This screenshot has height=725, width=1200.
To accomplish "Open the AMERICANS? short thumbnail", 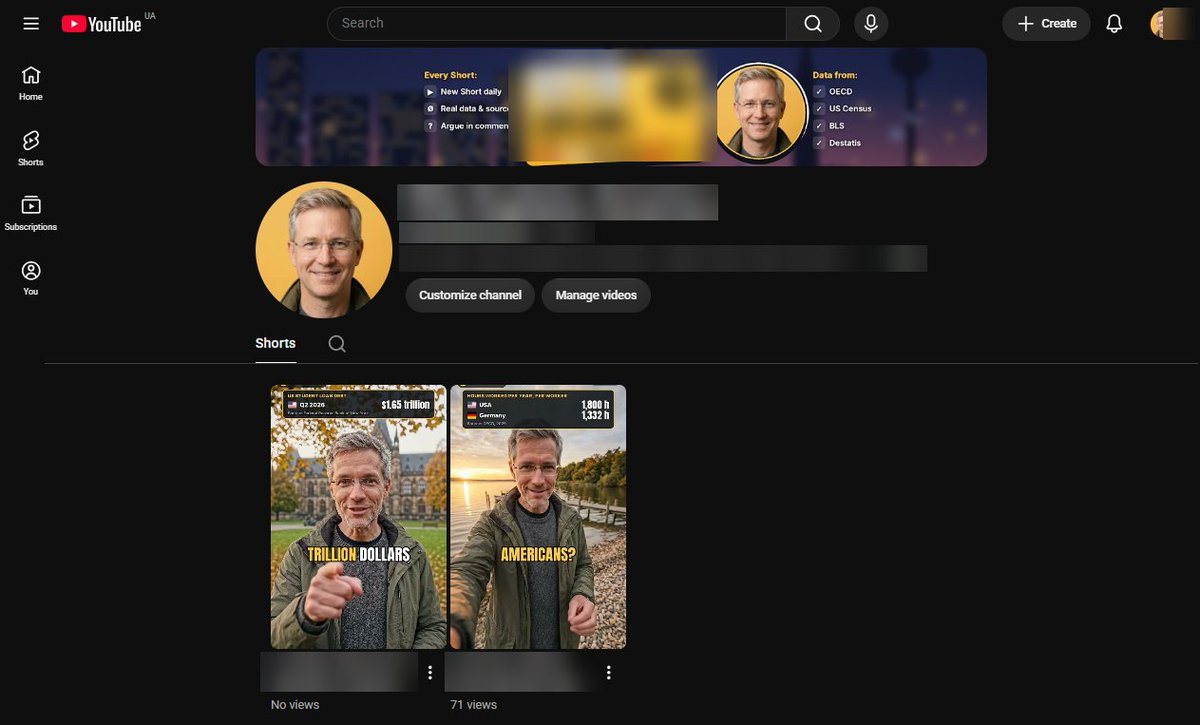I will [x=538, y=517].
